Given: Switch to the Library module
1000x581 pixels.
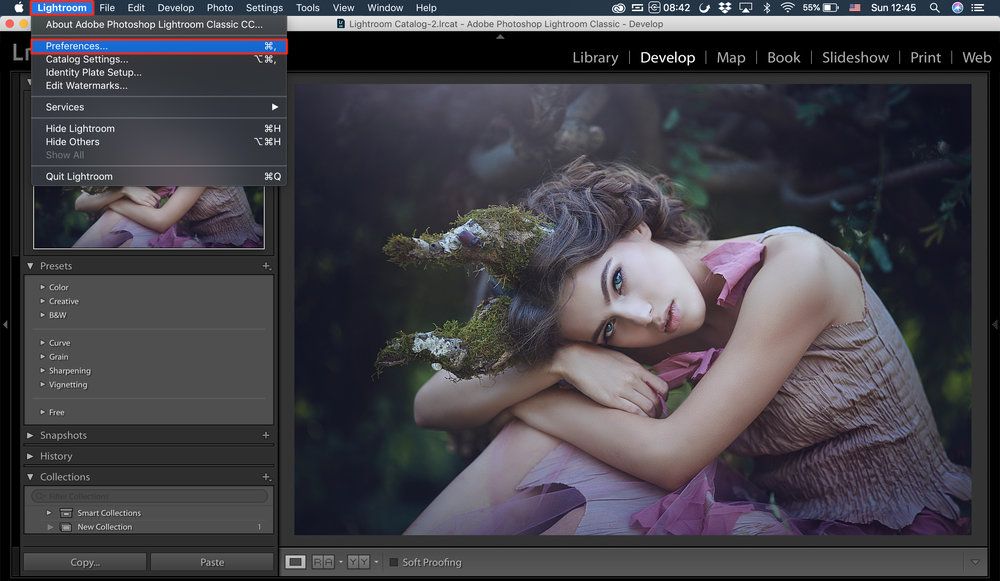Looking at the screenshot, I should [595, 57].
